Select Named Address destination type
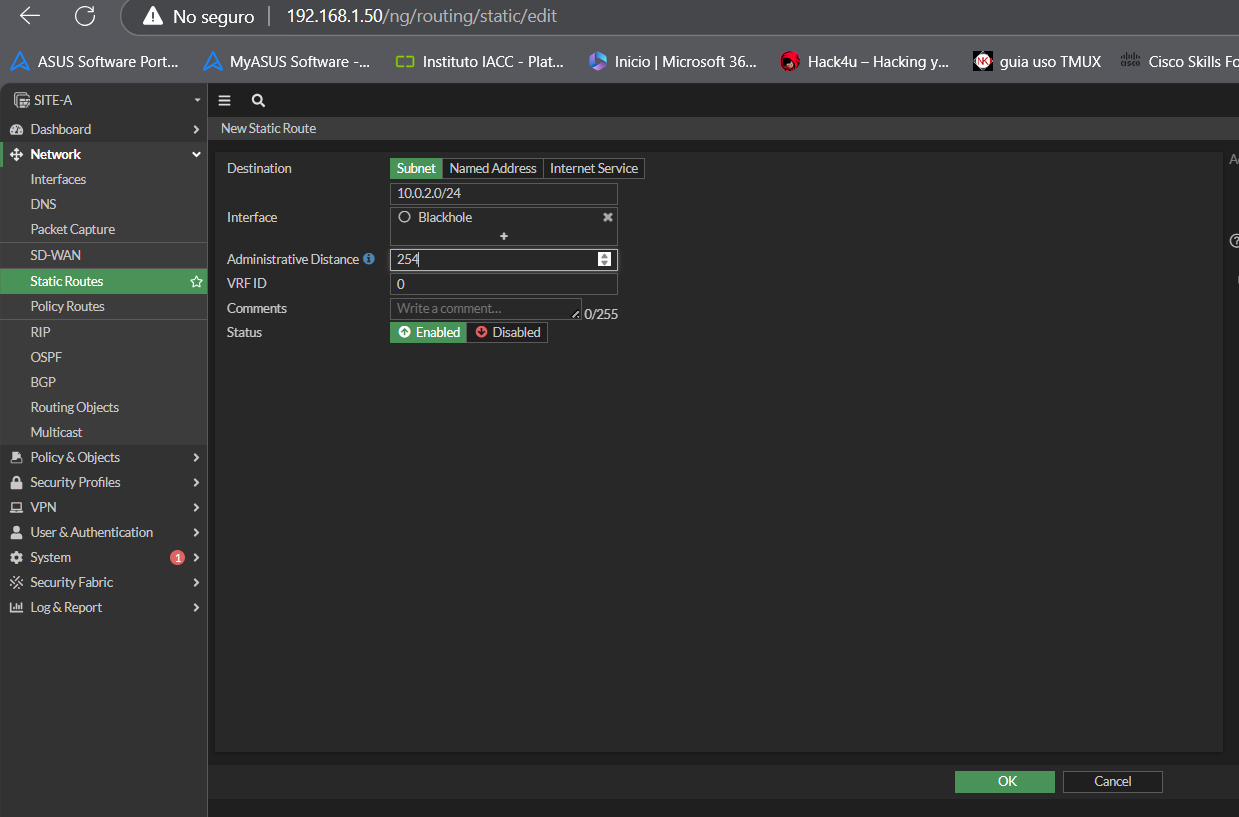Image resolution: width=1239 pixels, height=817 pixels. 493,168
